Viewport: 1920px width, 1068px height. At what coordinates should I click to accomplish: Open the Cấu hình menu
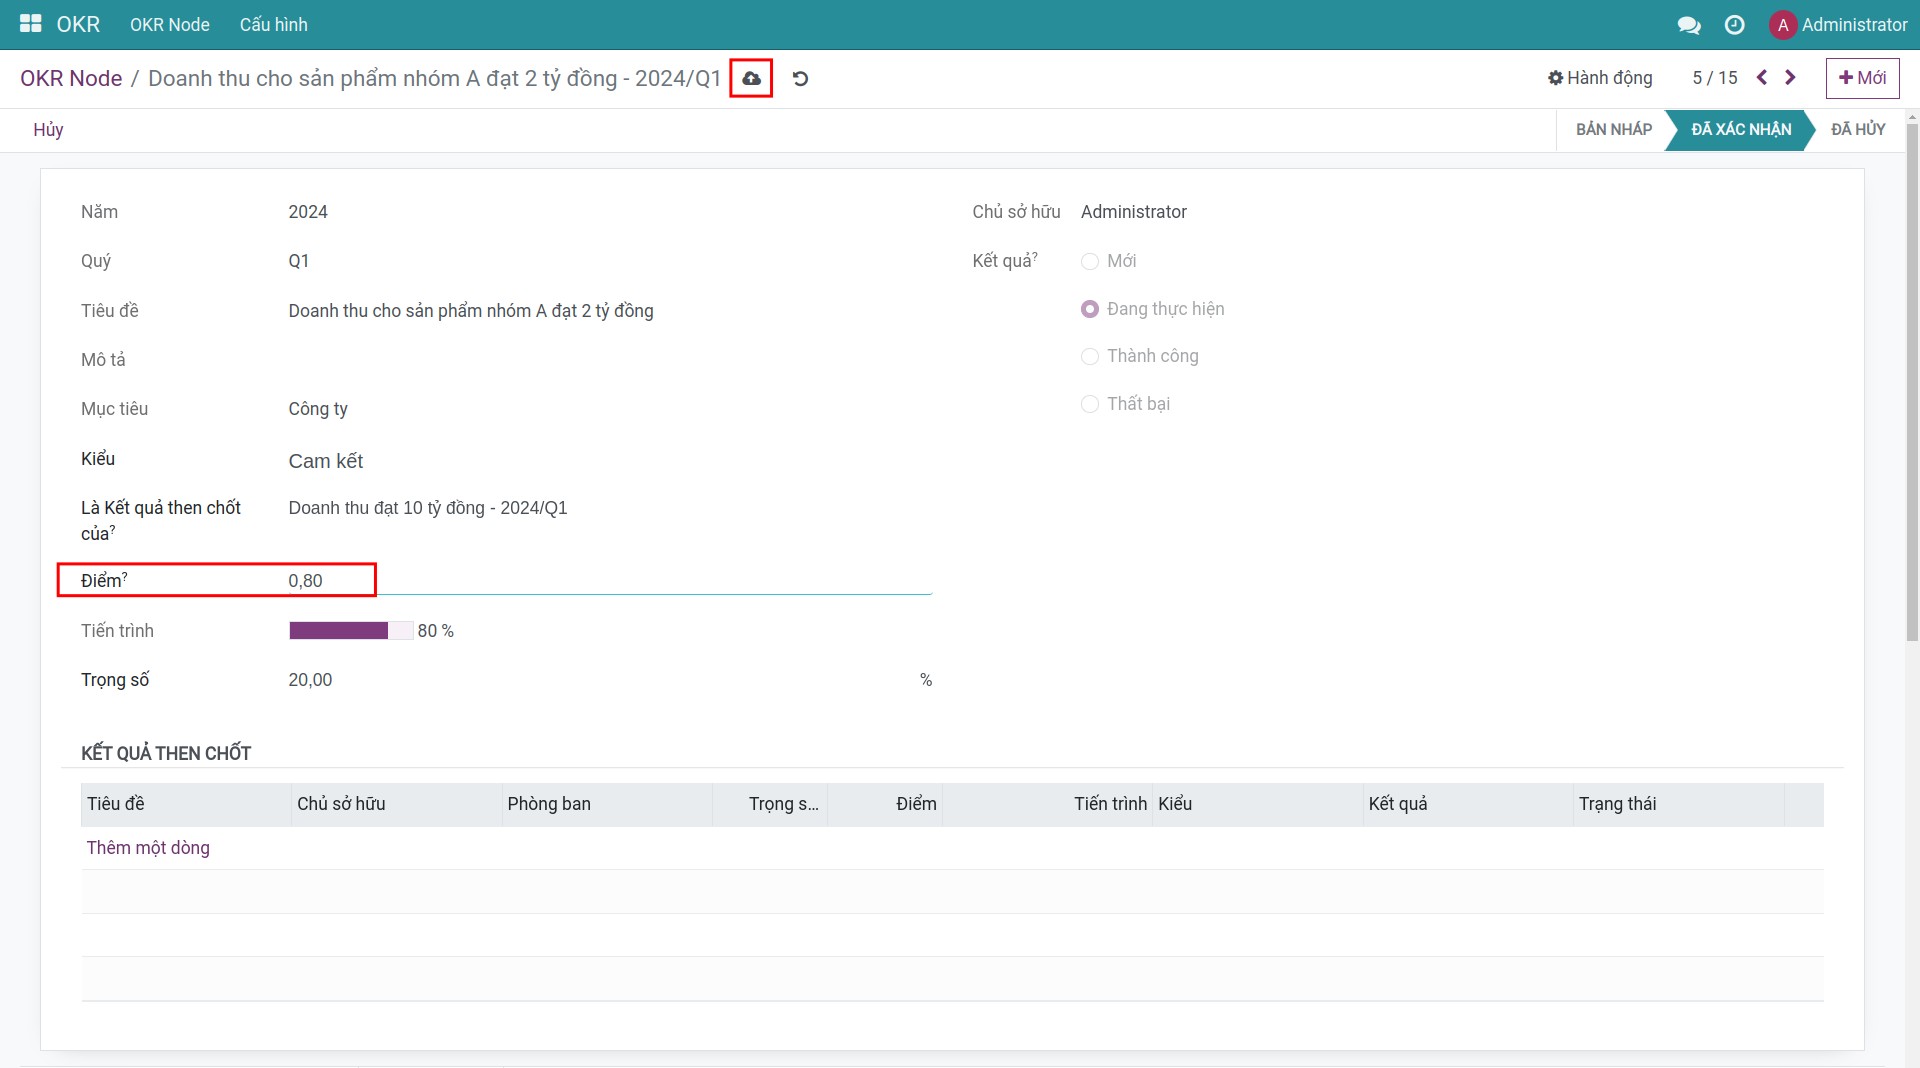tap(273, 25)
